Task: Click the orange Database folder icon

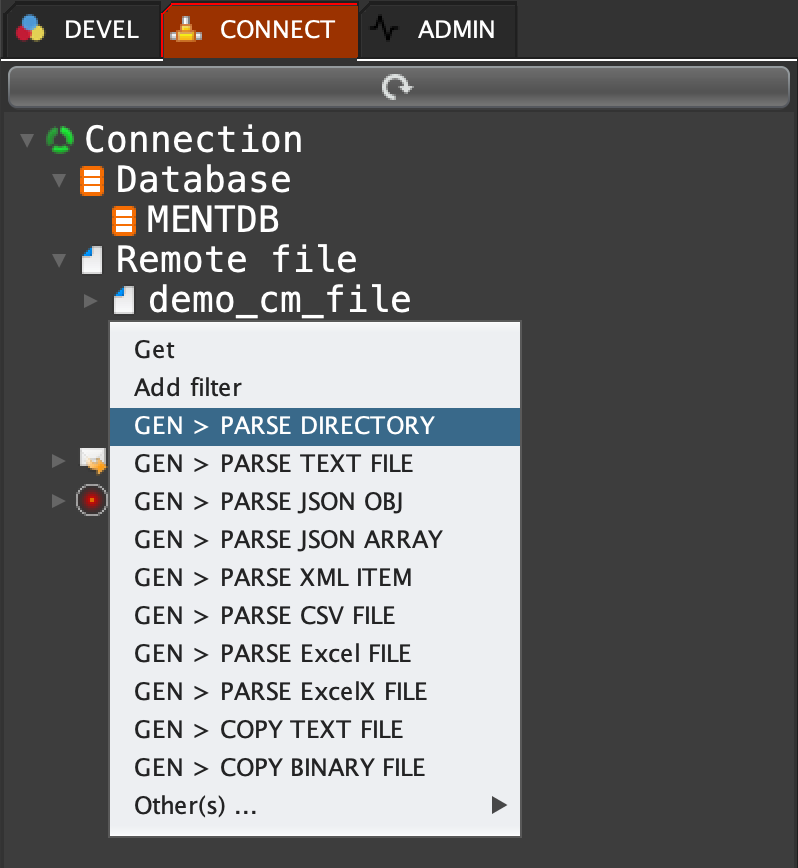Action: [x=91, y=180]
